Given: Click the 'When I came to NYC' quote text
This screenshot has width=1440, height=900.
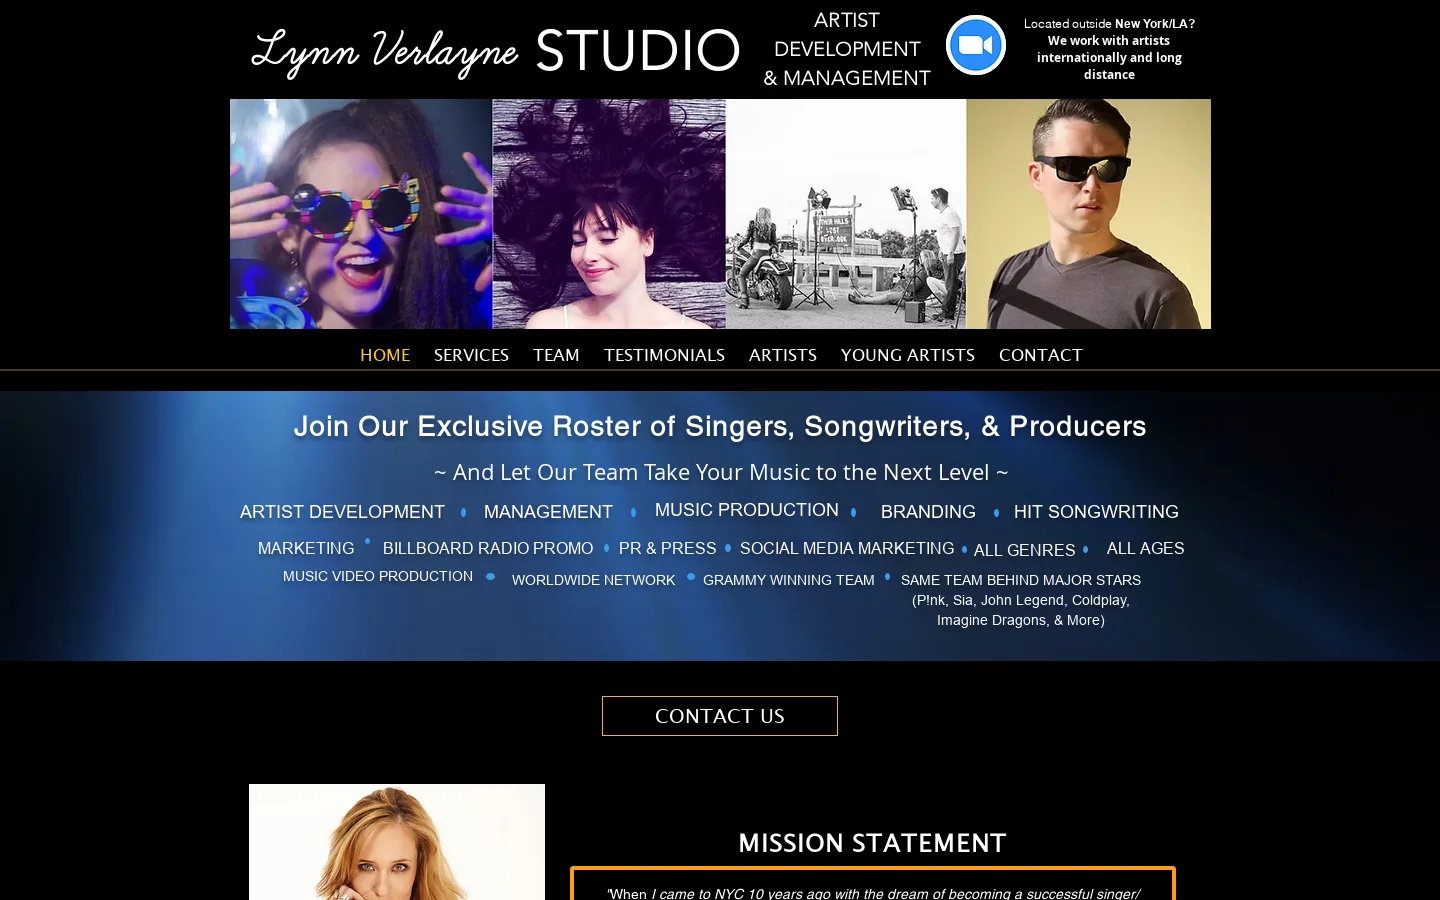Looking at the screenshot, I should (873, 893).
